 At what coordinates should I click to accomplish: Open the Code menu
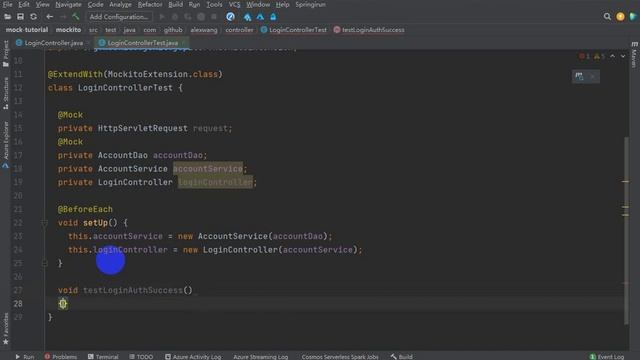95,4
